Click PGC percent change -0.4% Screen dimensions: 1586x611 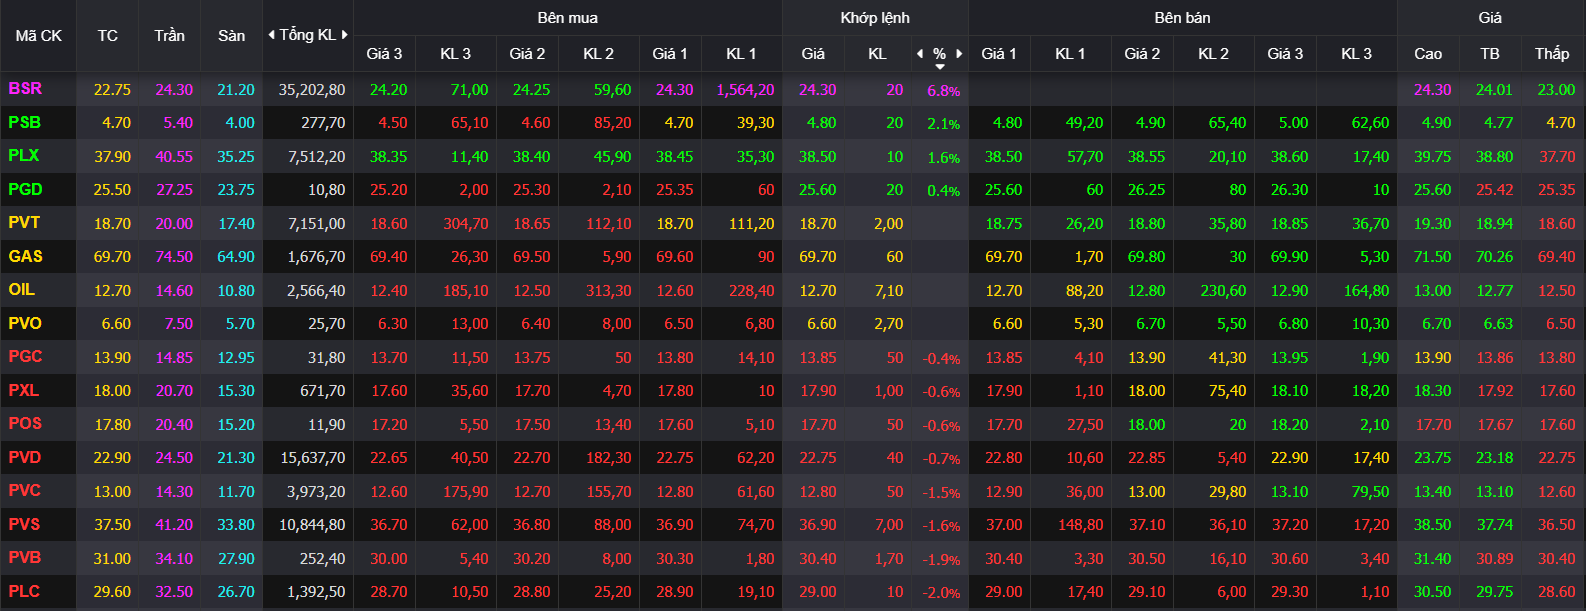coord(941,359)
